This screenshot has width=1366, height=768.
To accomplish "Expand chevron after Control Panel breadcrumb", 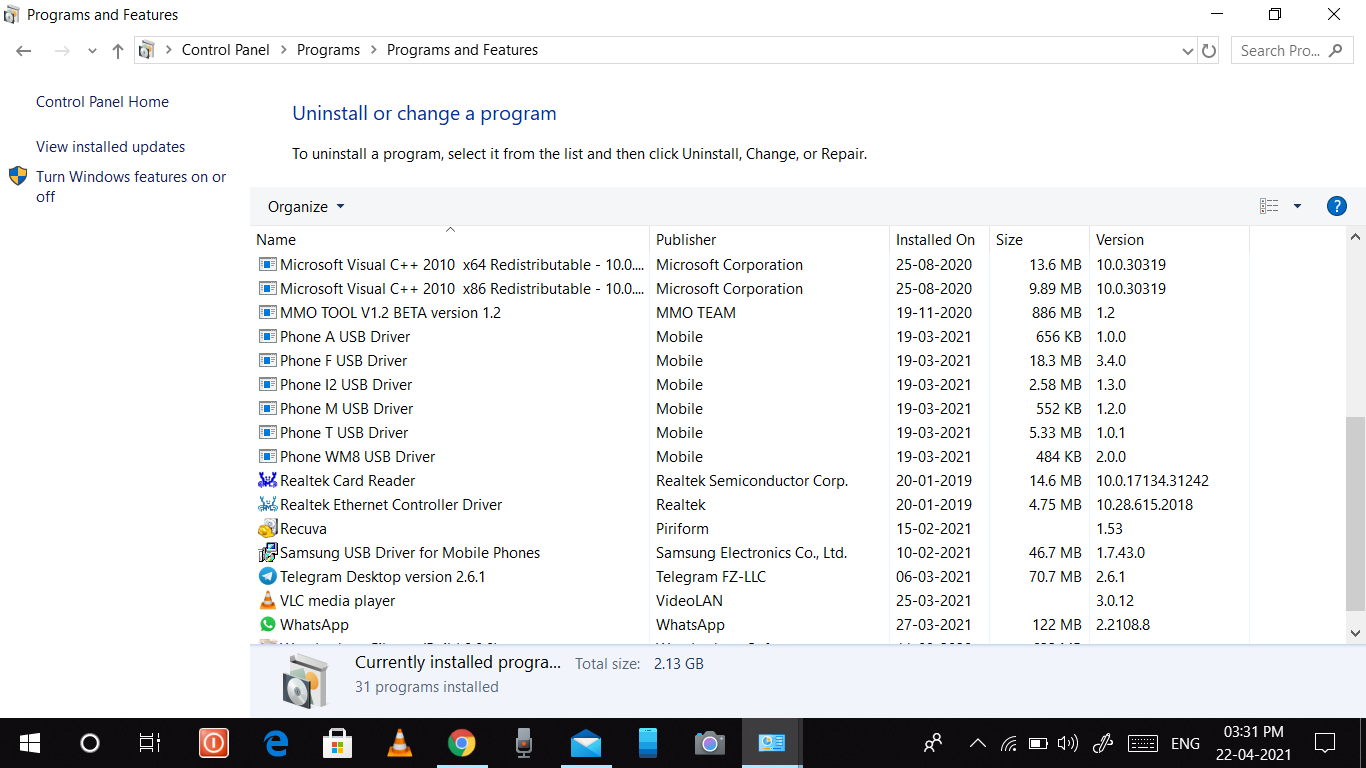I will 283,50.
